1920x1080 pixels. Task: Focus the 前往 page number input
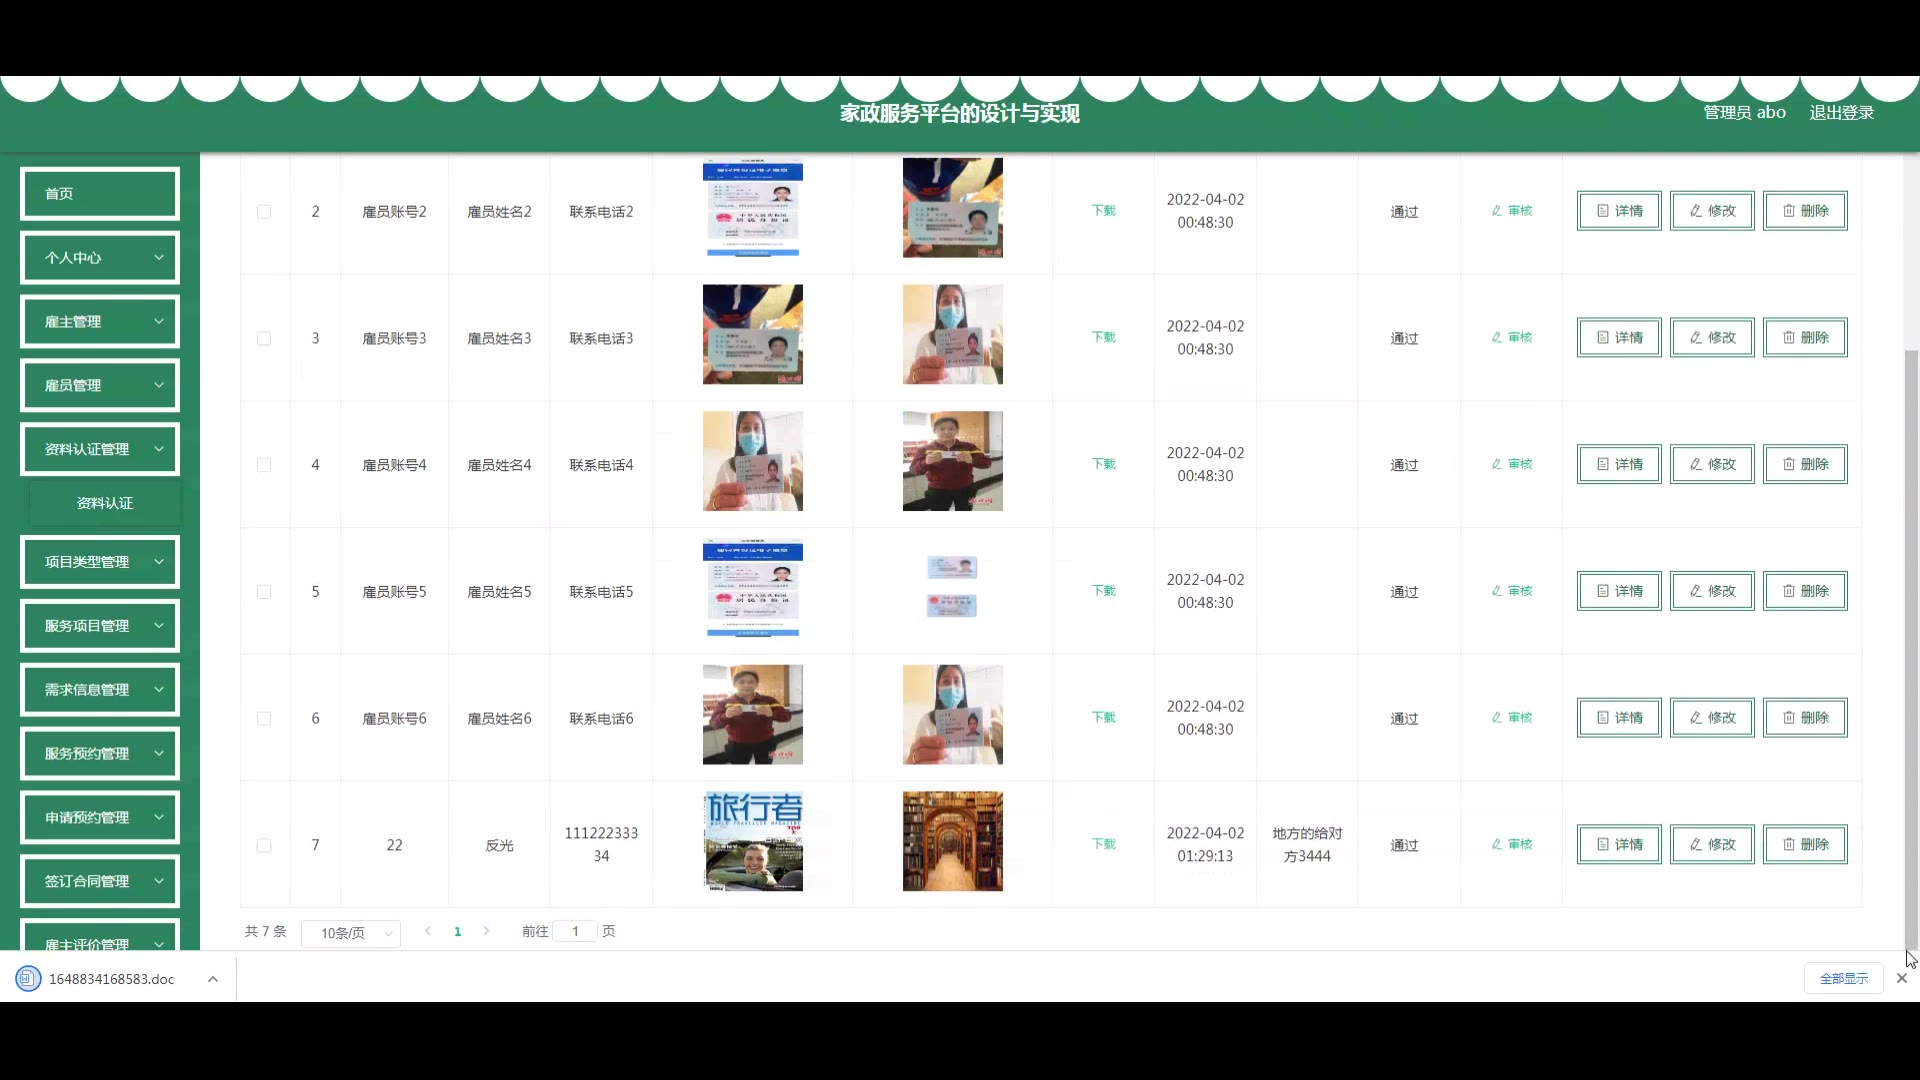coord(575,931)
